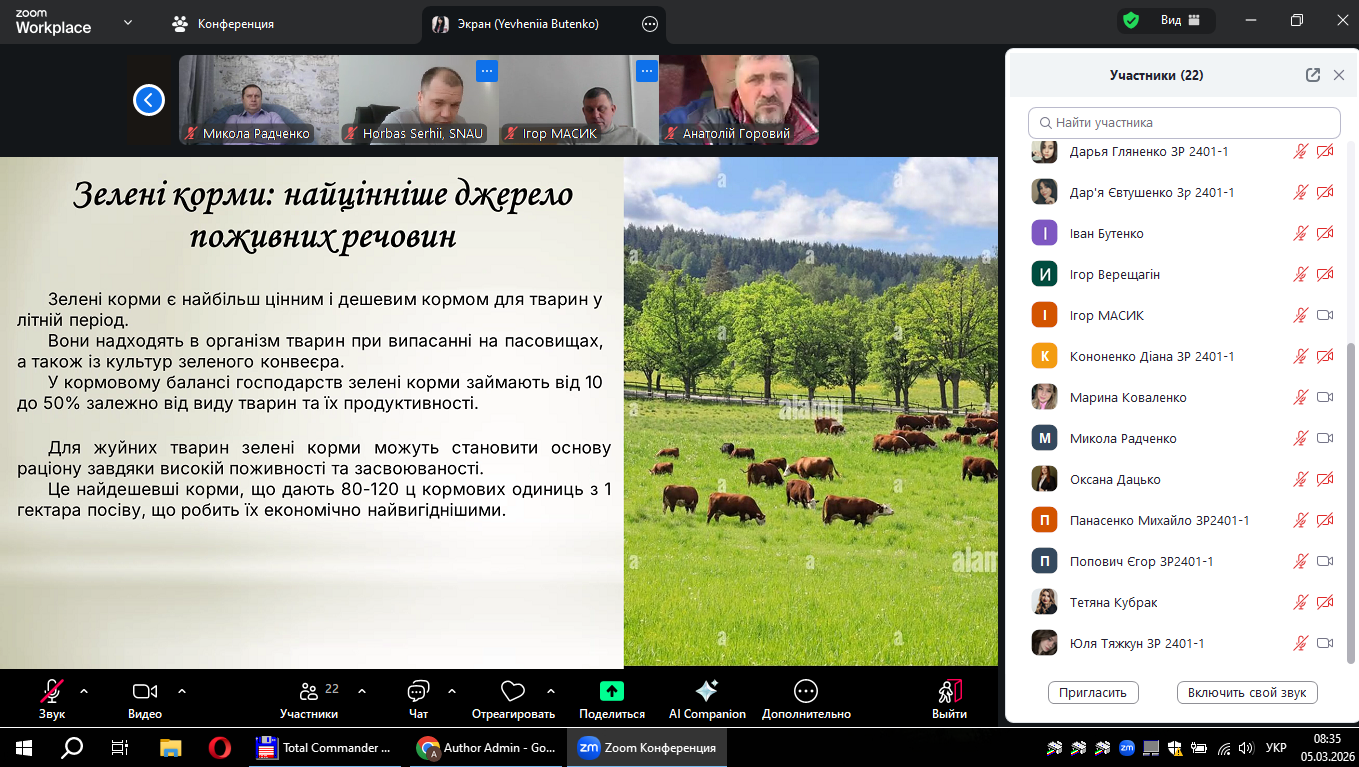This screenshot has width=1359, height=767.
Task: Open Opera browser from the taskbar
Action: (x=220, y=747)
